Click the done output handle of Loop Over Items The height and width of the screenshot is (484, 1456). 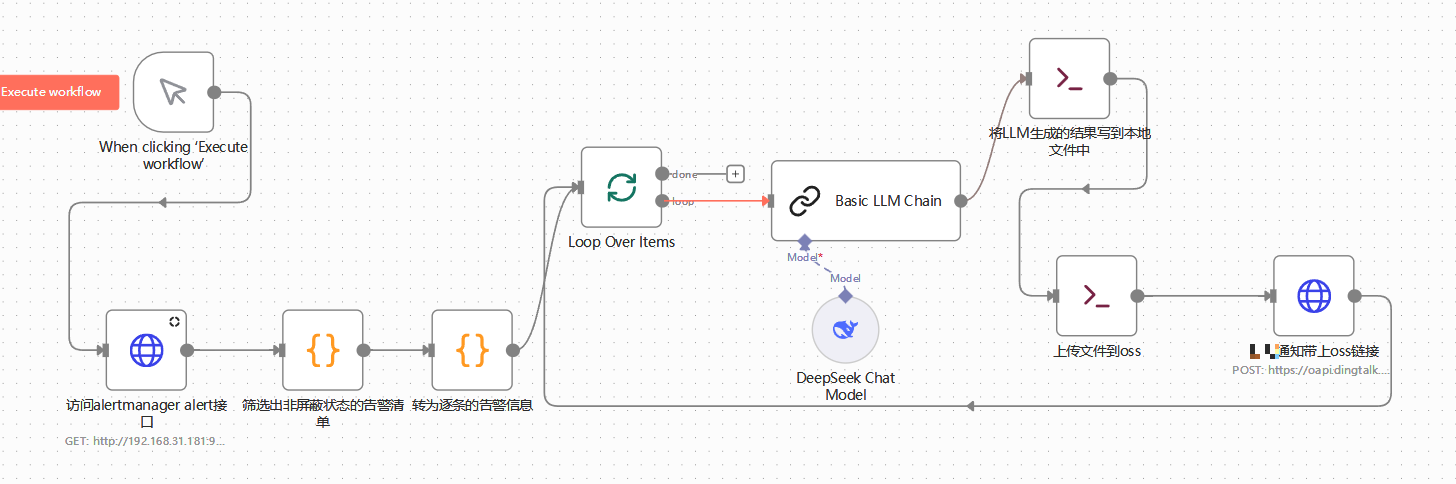pyautogui.click(x=662, y=174)
